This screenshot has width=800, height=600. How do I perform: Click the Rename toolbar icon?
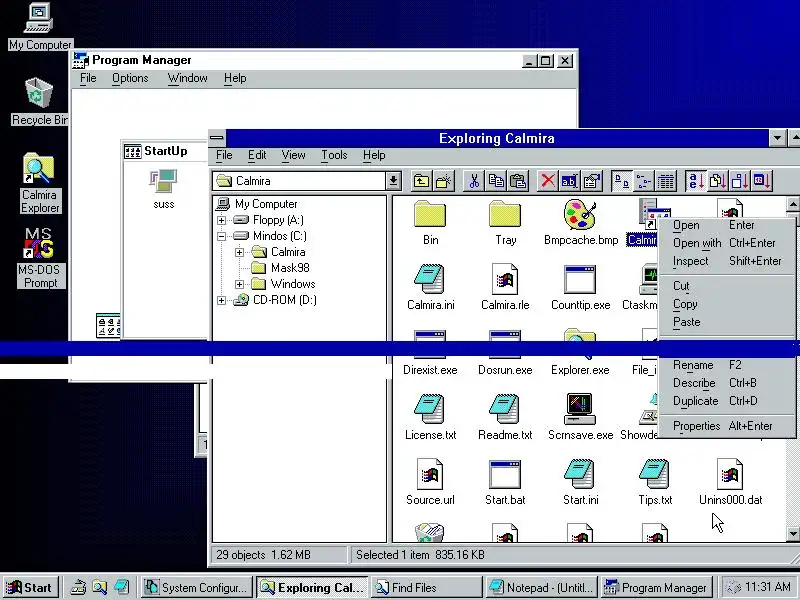click(x=569, y=181)
